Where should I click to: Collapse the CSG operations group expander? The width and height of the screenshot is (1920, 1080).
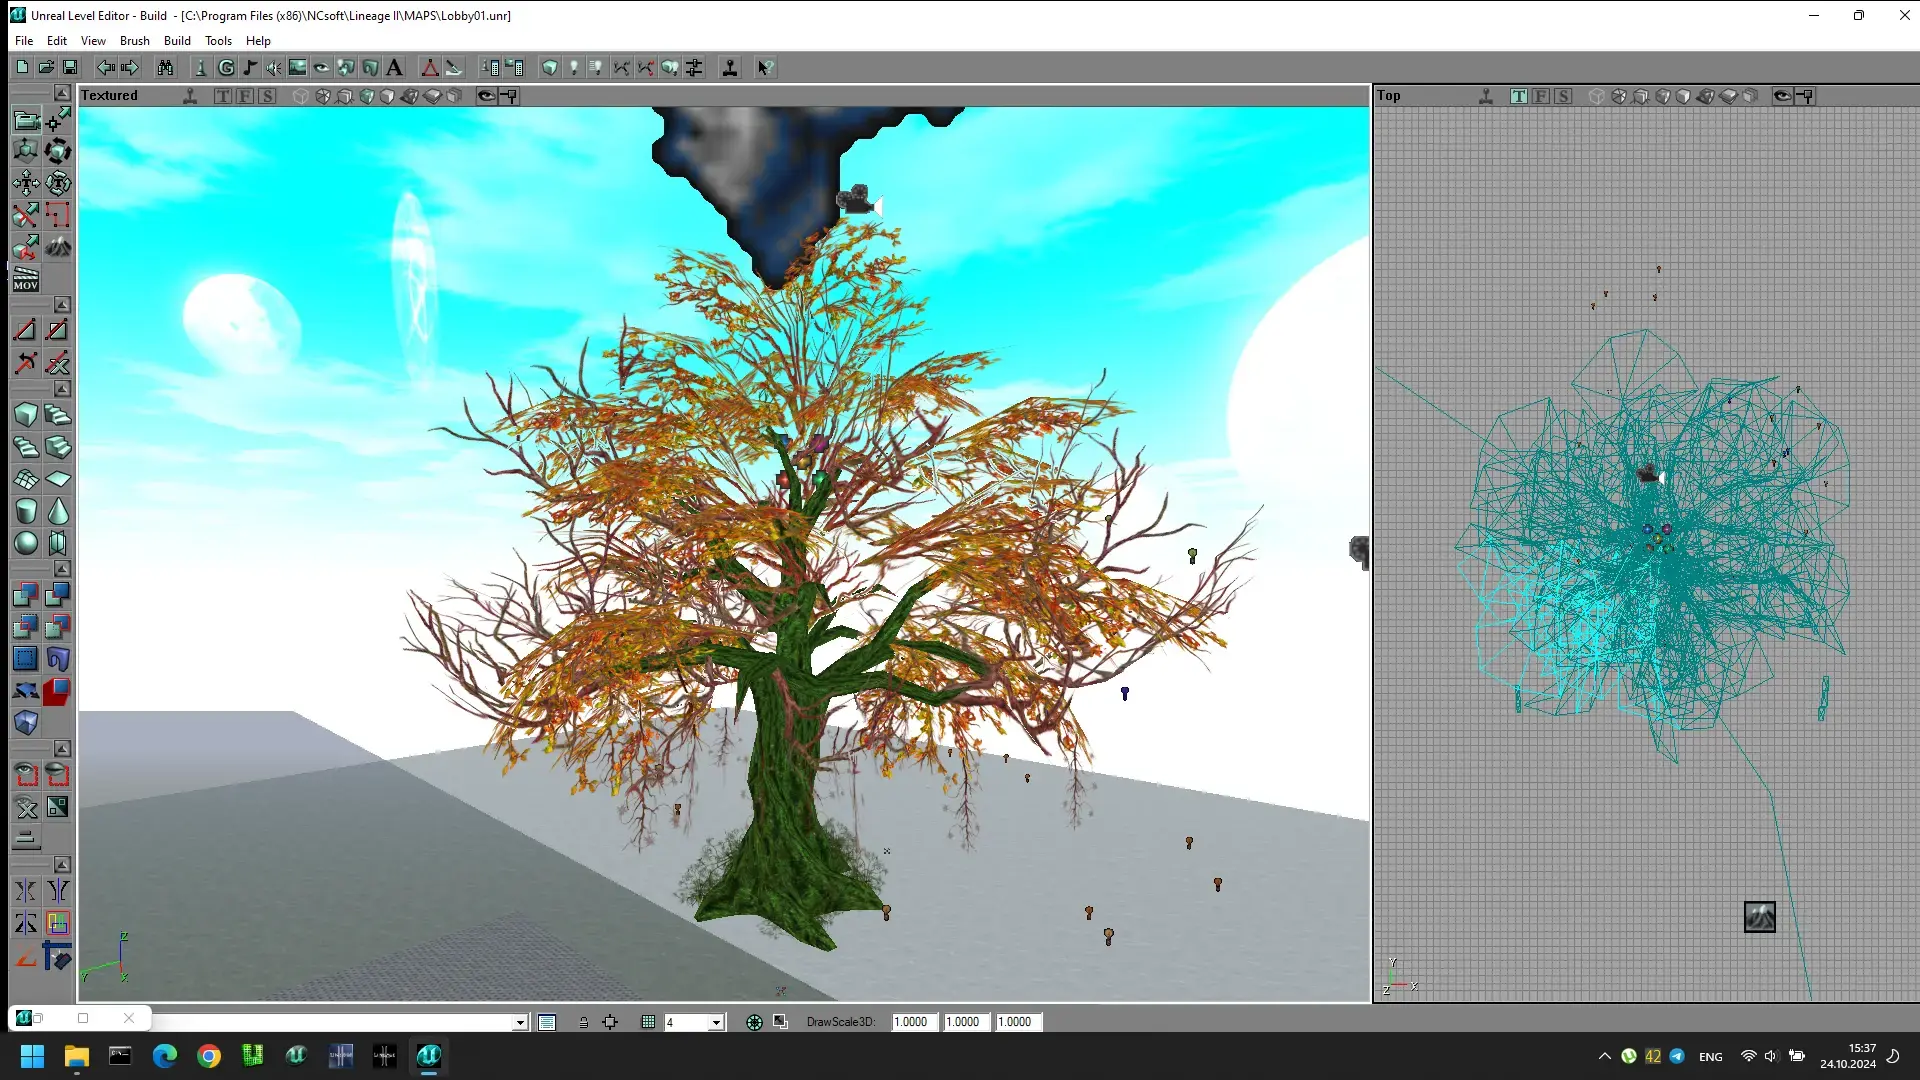(62, 569)
